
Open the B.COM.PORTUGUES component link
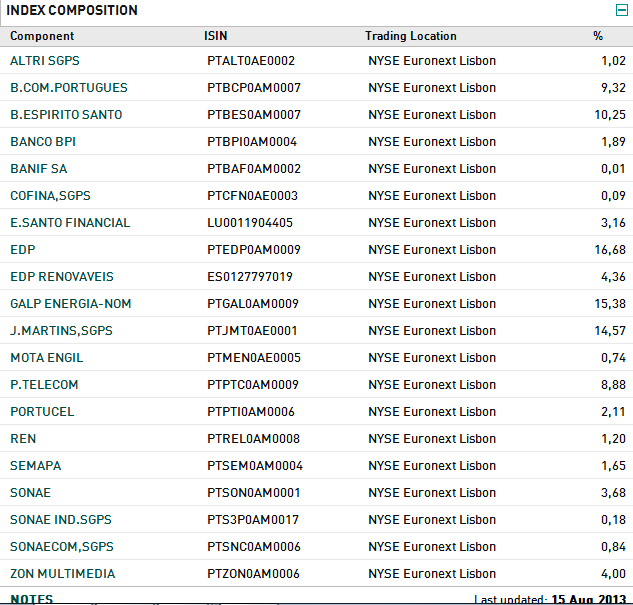click(69, 88)
